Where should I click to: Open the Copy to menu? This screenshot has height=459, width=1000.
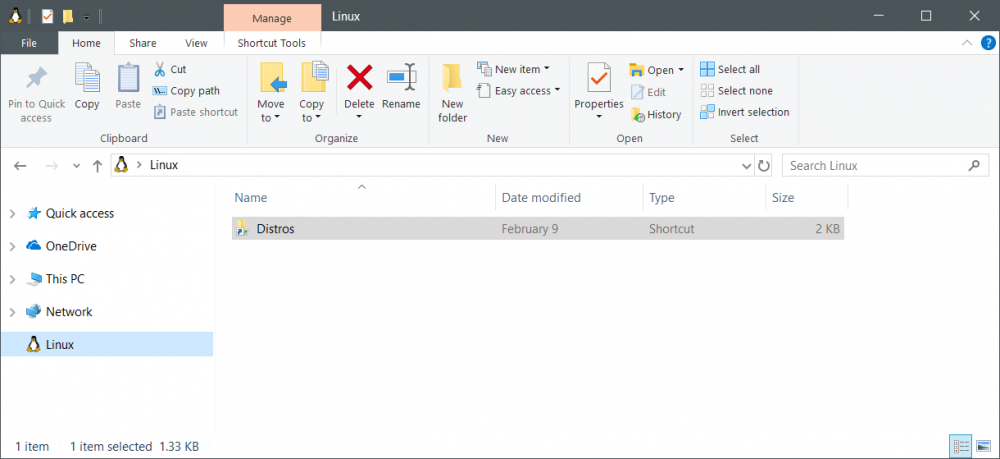pyautogui.click(x=312, y=92)
